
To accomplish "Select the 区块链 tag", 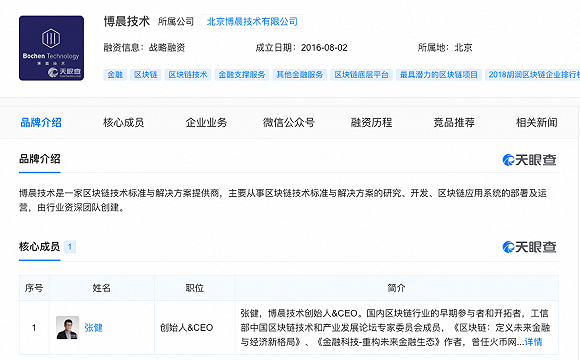I will coord(145,75).
